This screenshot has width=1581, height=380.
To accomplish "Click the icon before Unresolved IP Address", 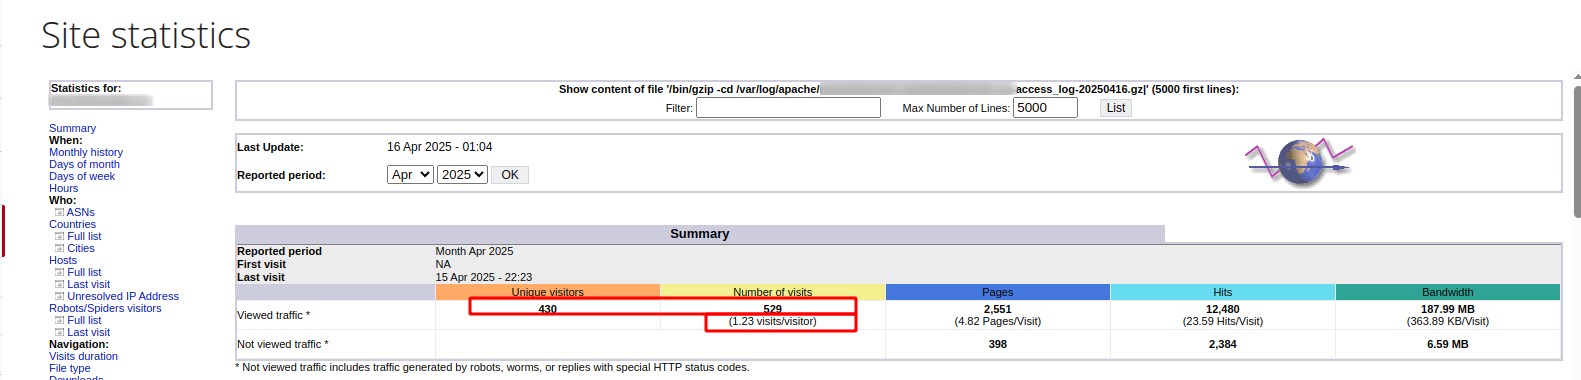I will (59, 296).
